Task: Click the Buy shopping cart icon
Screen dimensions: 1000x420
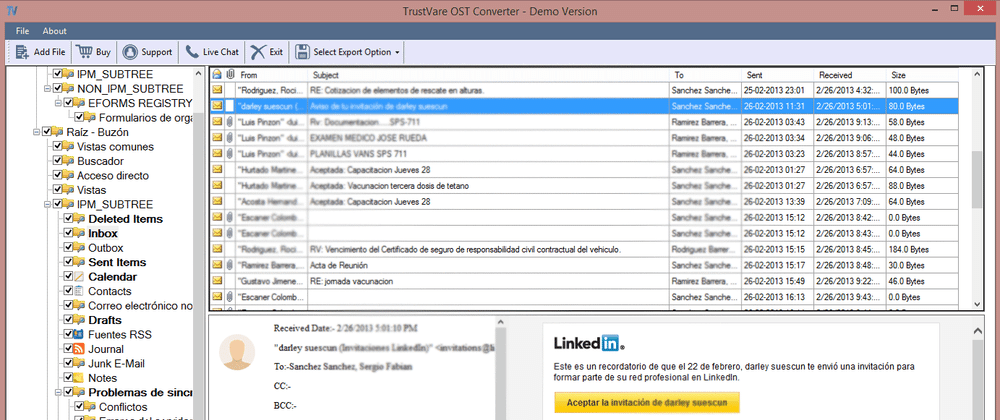Action: click(x=84, y=52)
